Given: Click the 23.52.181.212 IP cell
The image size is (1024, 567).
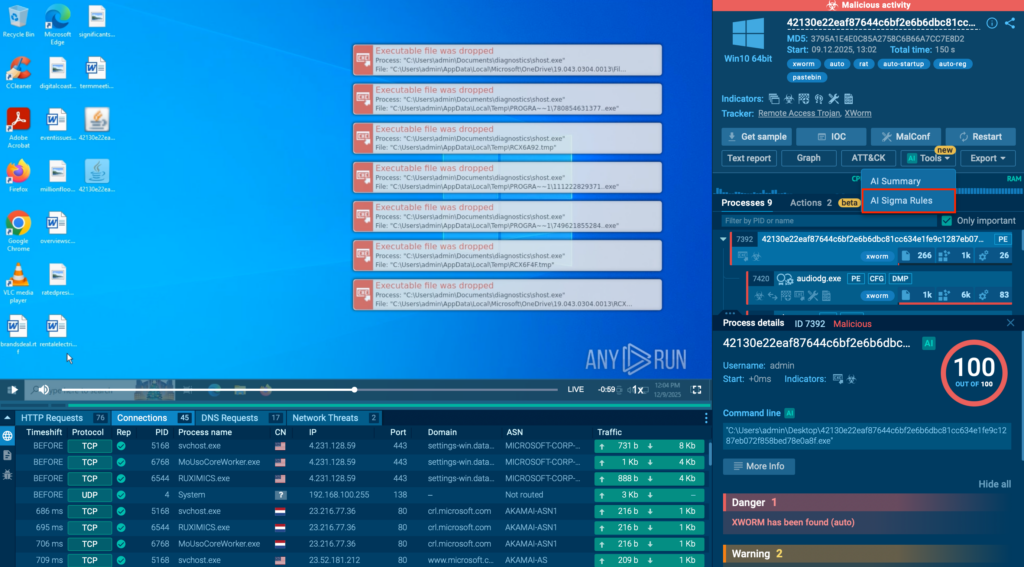Looking at the screenshot, I should pos(332,560).
